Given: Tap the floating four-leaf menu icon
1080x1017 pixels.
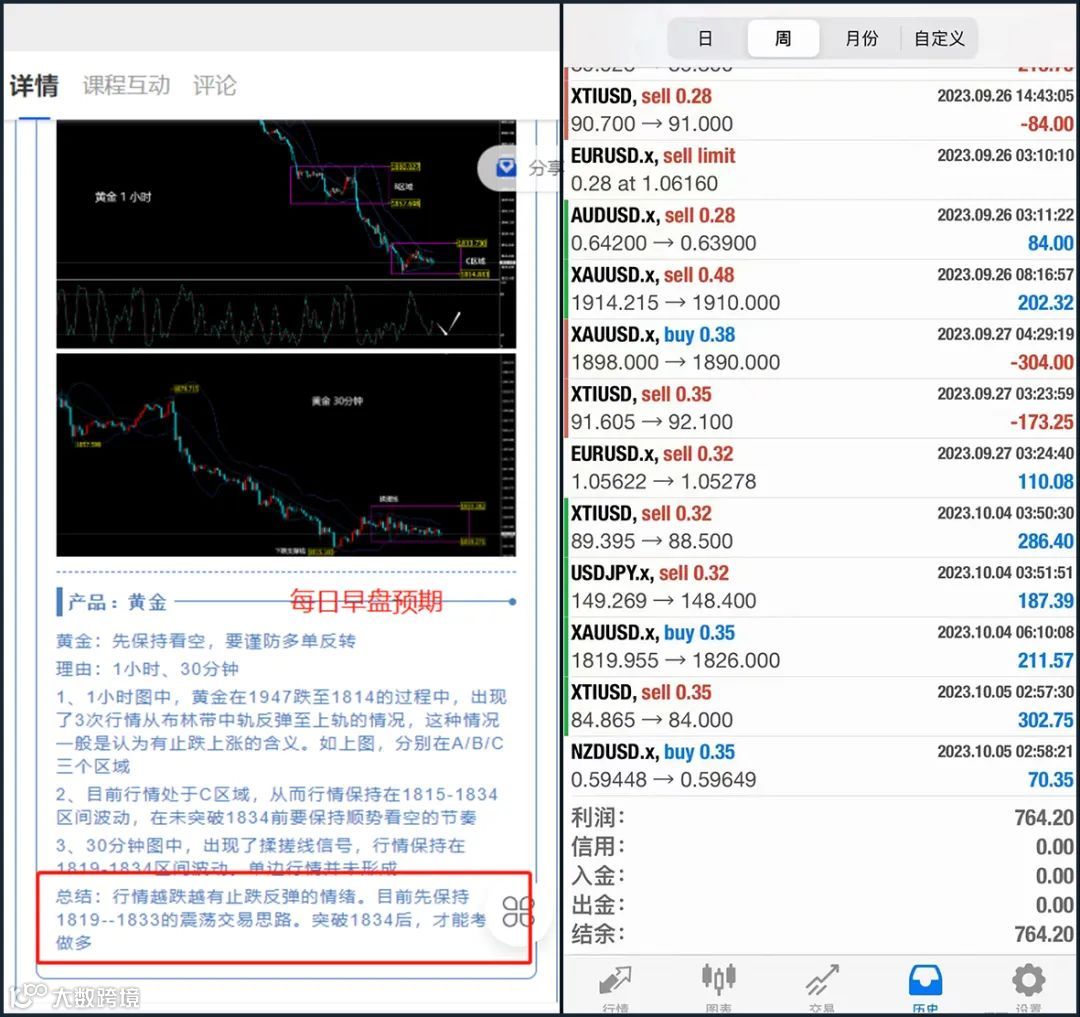Looking at the screenshot, I should (x=518, y=912).
